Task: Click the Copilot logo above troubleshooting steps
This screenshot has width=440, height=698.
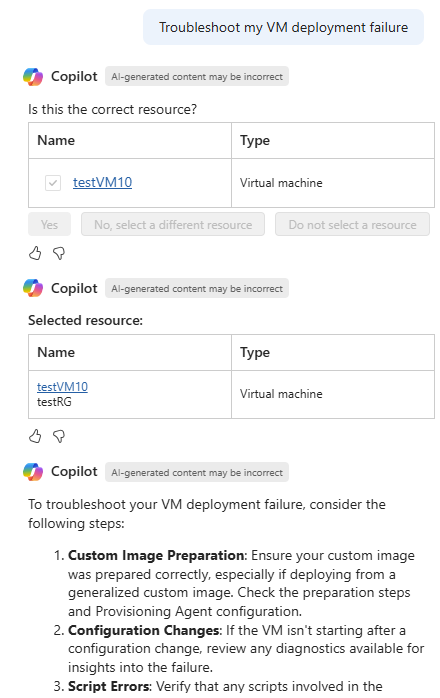Action: click(x=33, y=472)
